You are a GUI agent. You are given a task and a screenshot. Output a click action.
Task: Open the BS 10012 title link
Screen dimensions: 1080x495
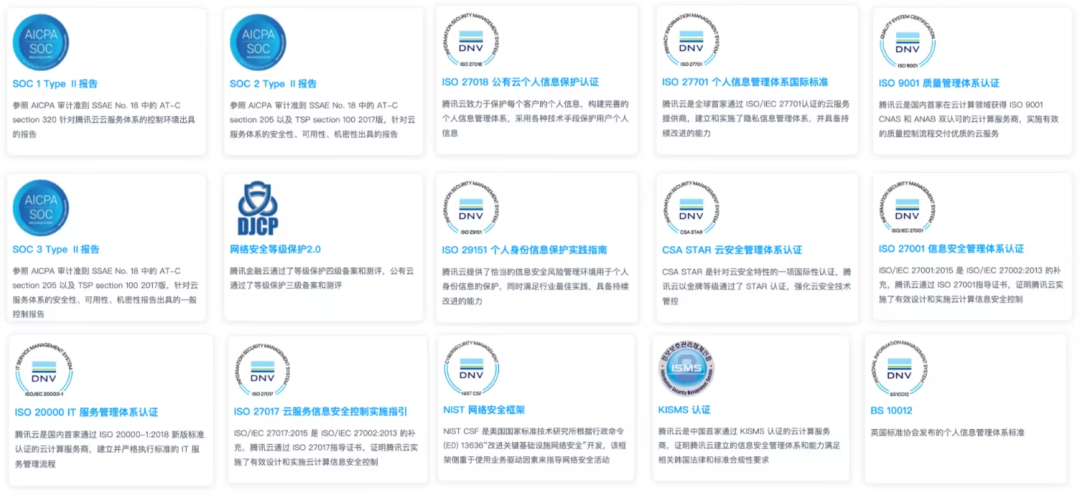click(x=891, y=411)
